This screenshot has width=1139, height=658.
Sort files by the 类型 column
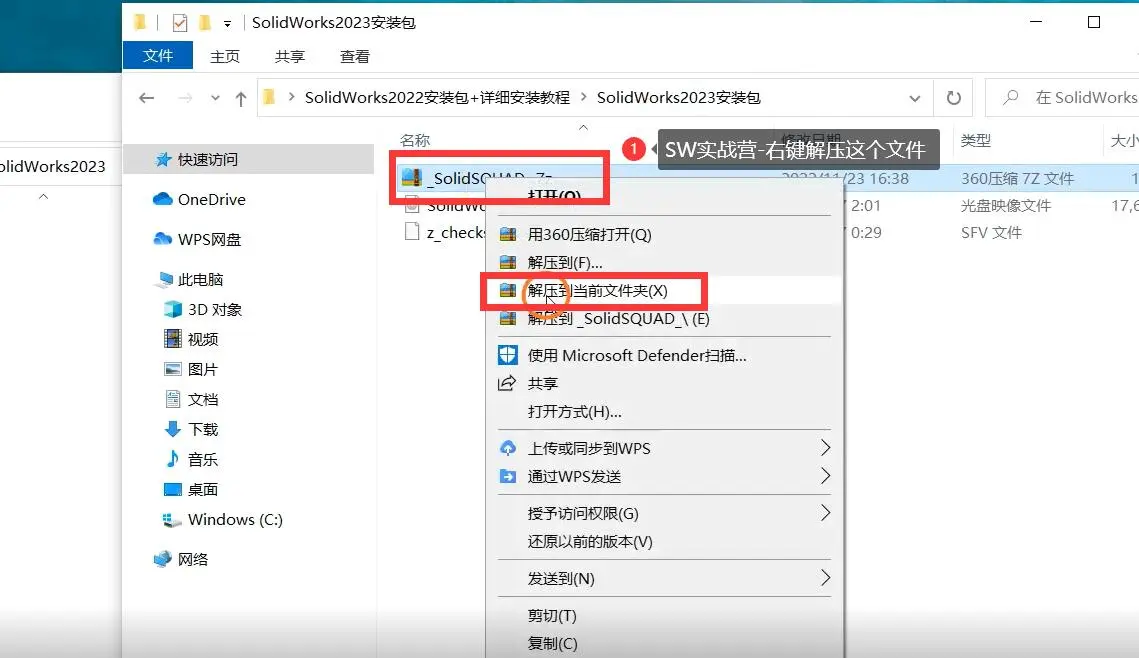[x=976, y=140]
